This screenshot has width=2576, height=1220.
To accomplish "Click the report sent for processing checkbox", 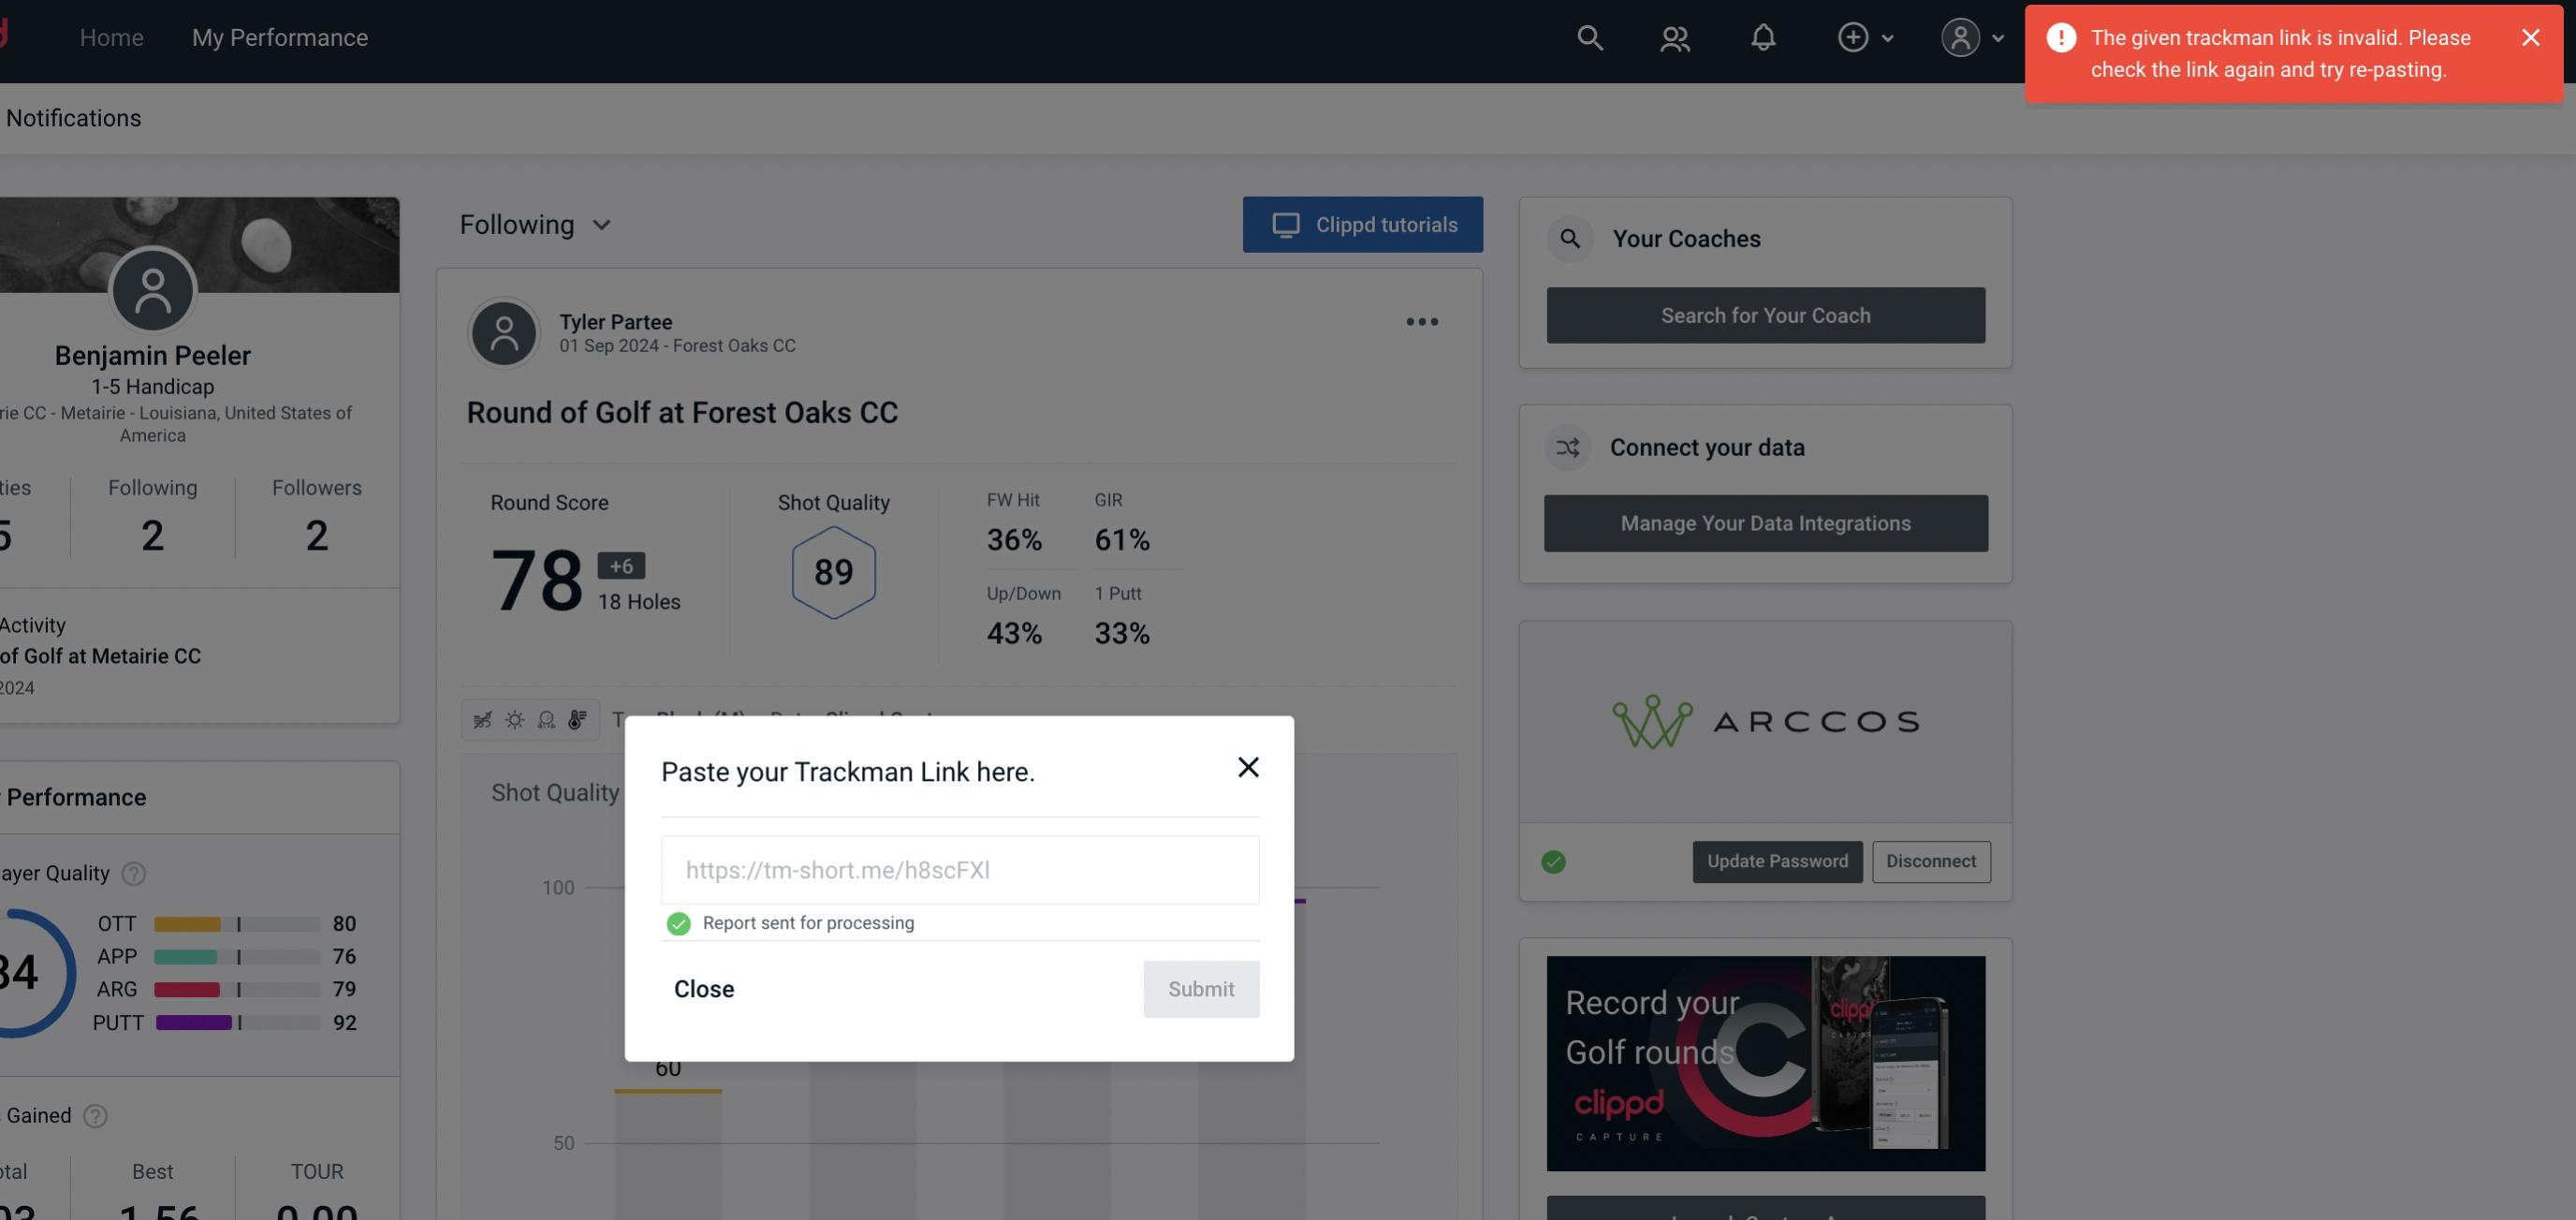I will tap(675, 922).
